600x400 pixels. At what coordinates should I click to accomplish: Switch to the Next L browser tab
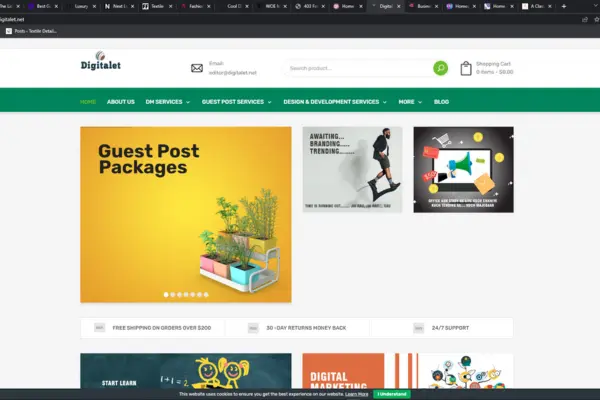click(x=117, y=6)
